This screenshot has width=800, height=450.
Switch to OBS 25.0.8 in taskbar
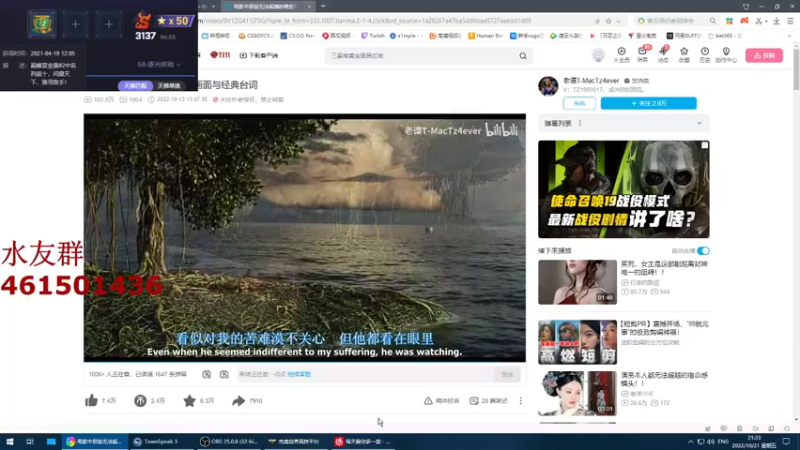[x=229, y=441]
